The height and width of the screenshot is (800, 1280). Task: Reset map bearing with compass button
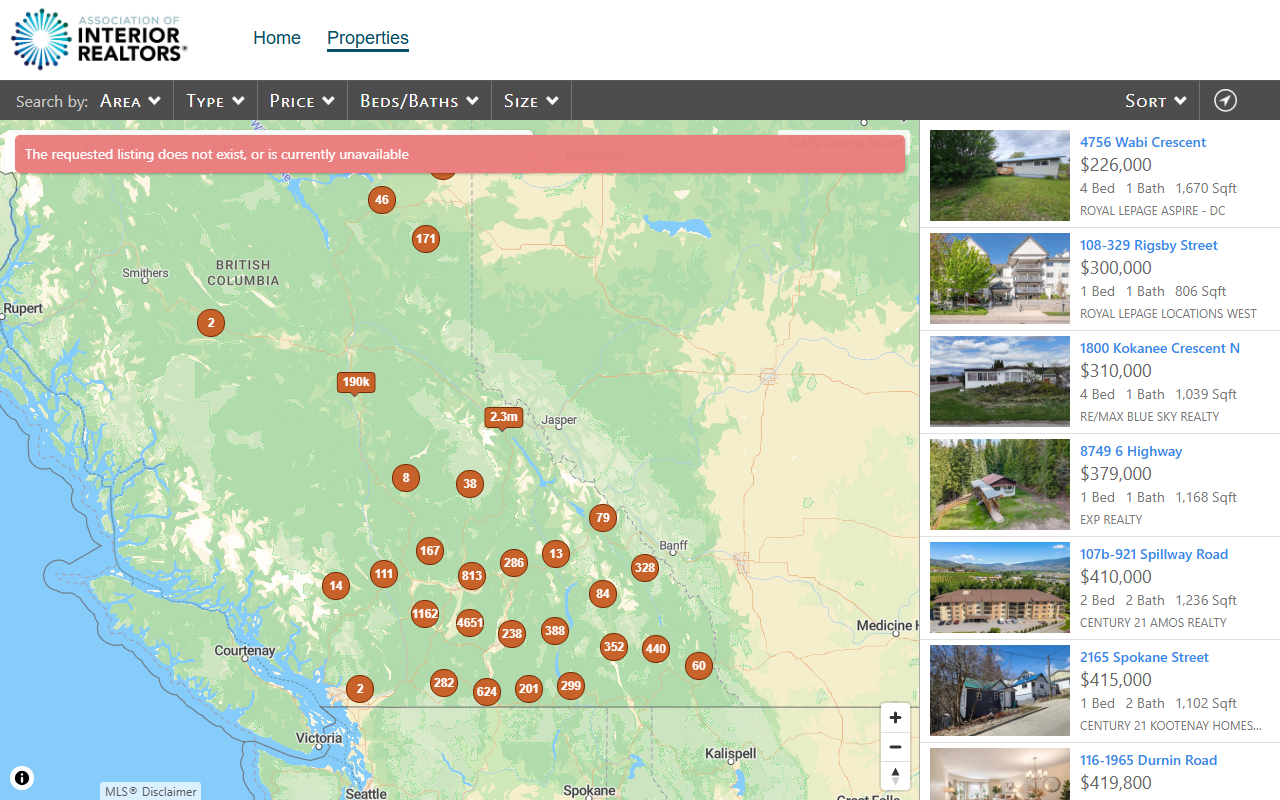pyautogui.click(x=895, y=776)
